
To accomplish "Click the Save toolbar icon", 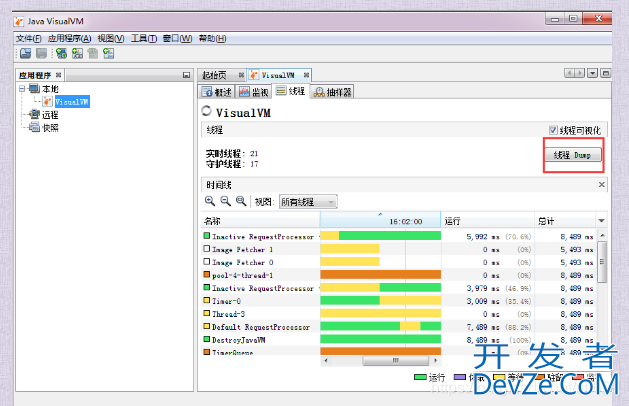I will pyautogui.click(x=41, y=53).
